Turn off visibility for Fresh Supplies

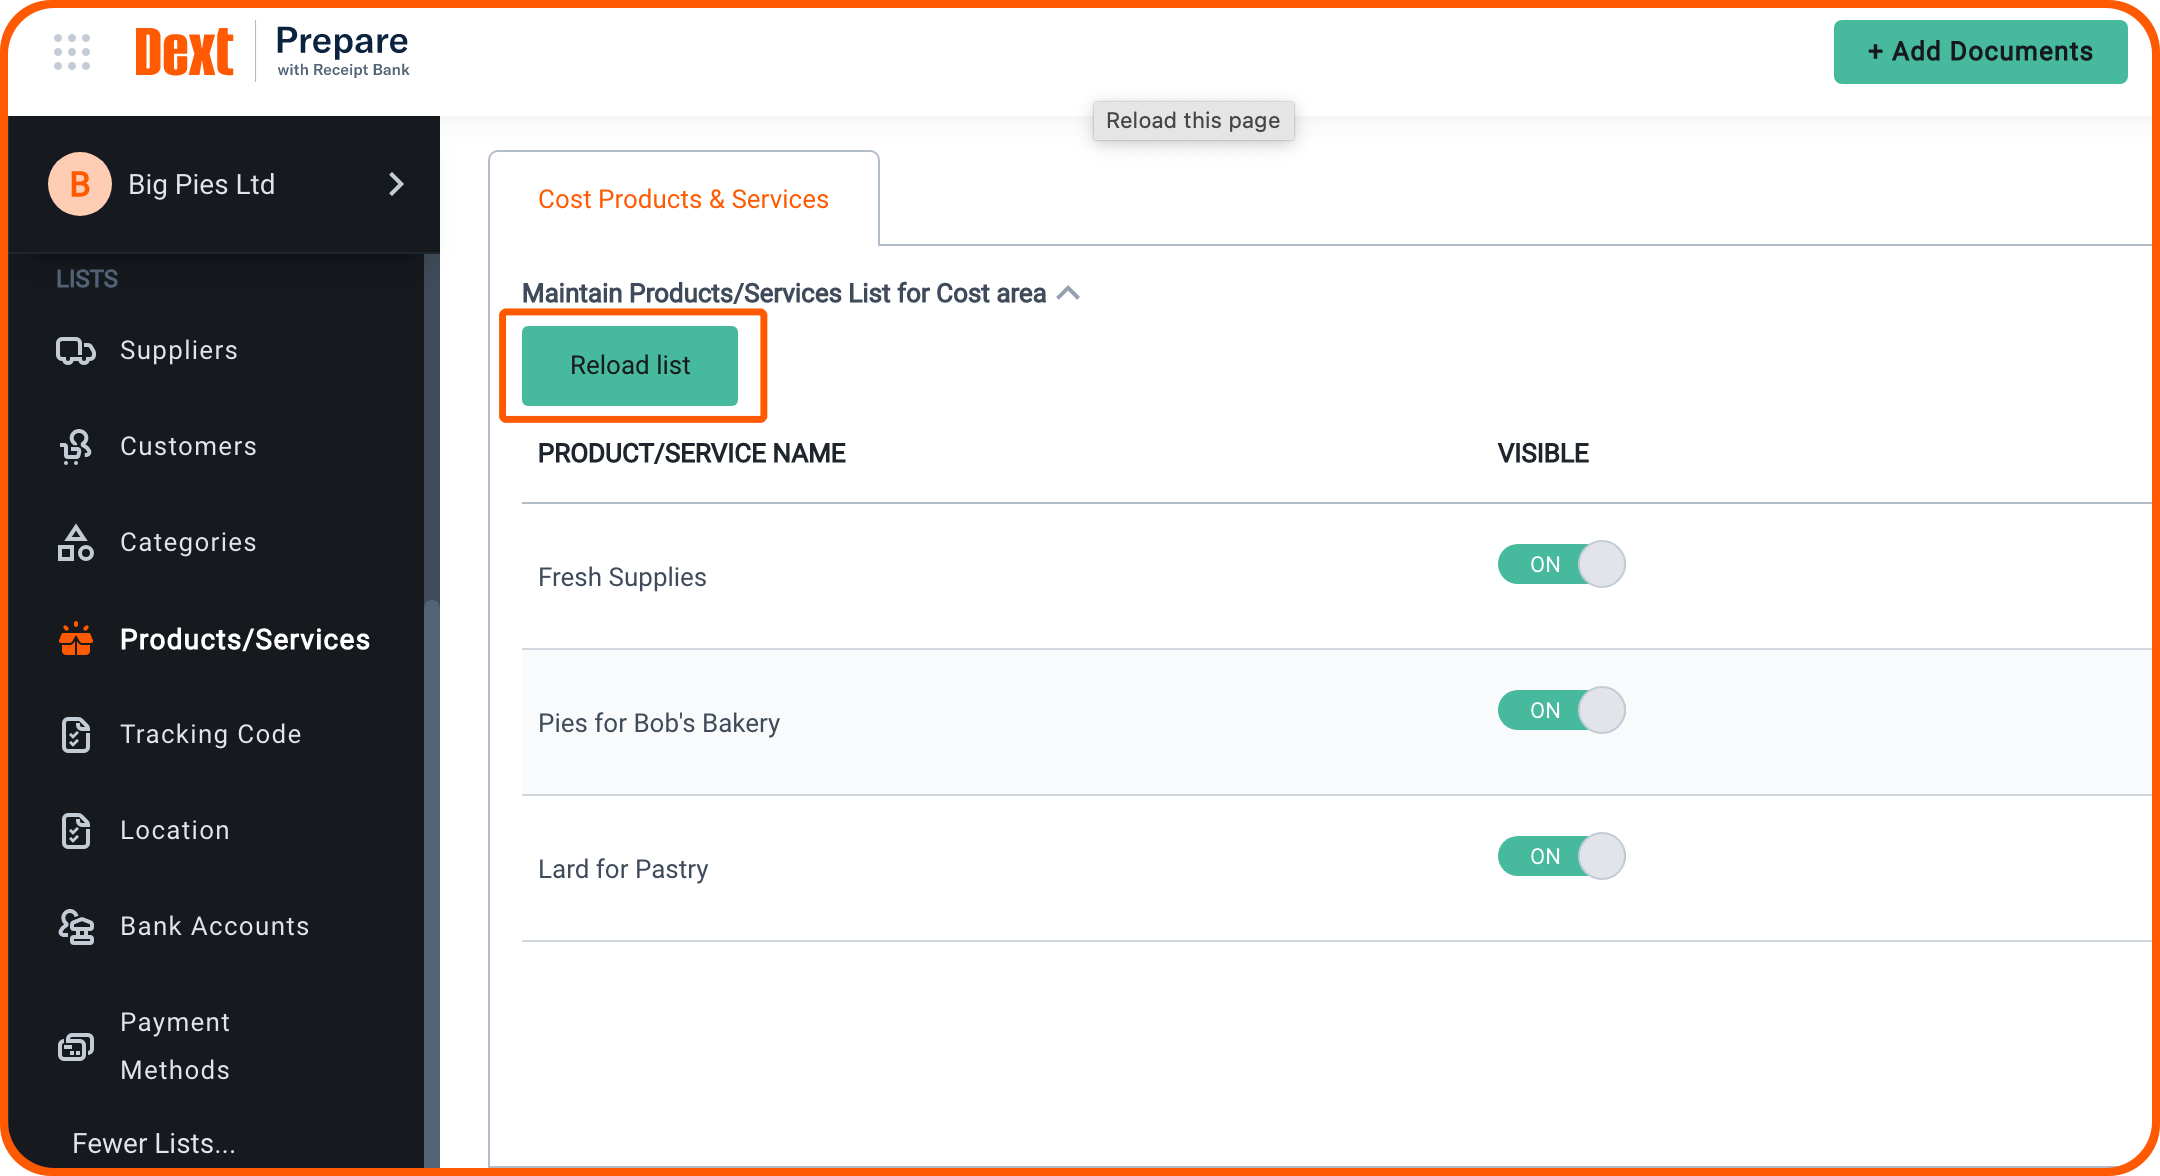1561,565
